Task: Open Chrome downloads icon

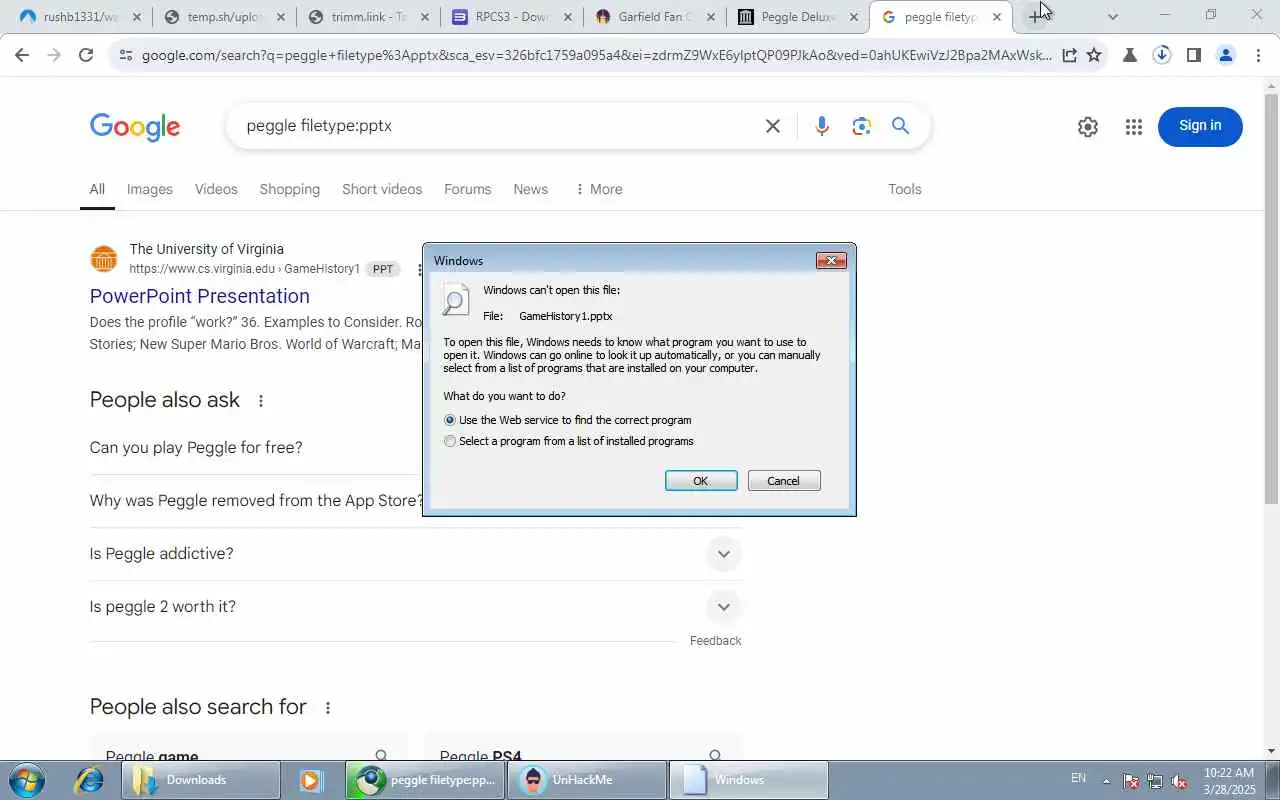Action: [1162, 55]
